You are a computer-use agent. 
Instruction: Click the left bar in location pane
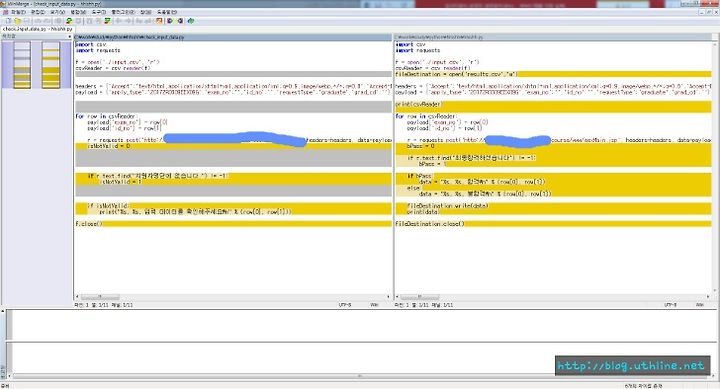(x=22, y=65)
